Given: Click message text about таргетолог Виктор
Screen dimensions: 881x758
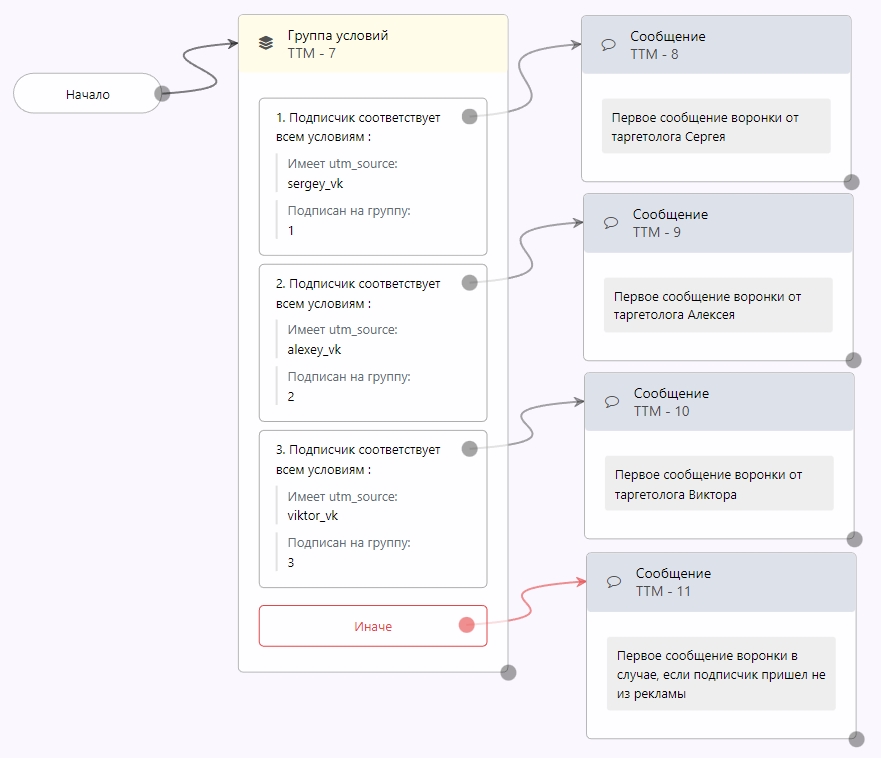Looking at the screenshot, I should pos(719,484).
